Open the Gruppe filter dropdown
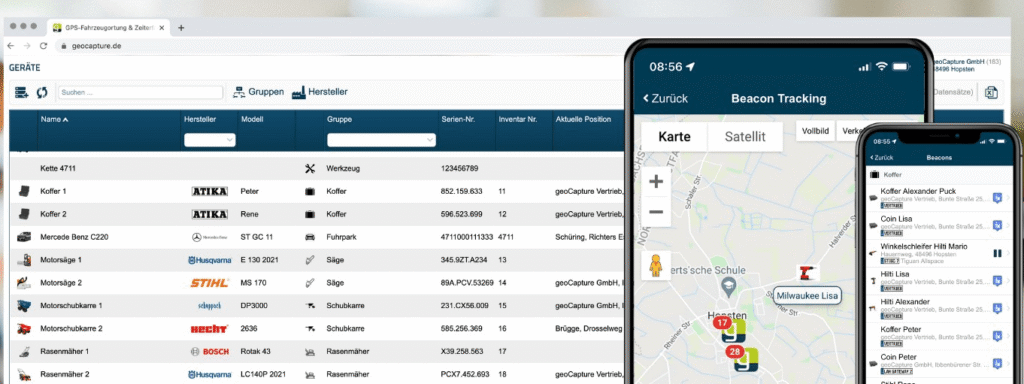The height and width of the screenshot is (384, 1024). [x=381, y=140]
